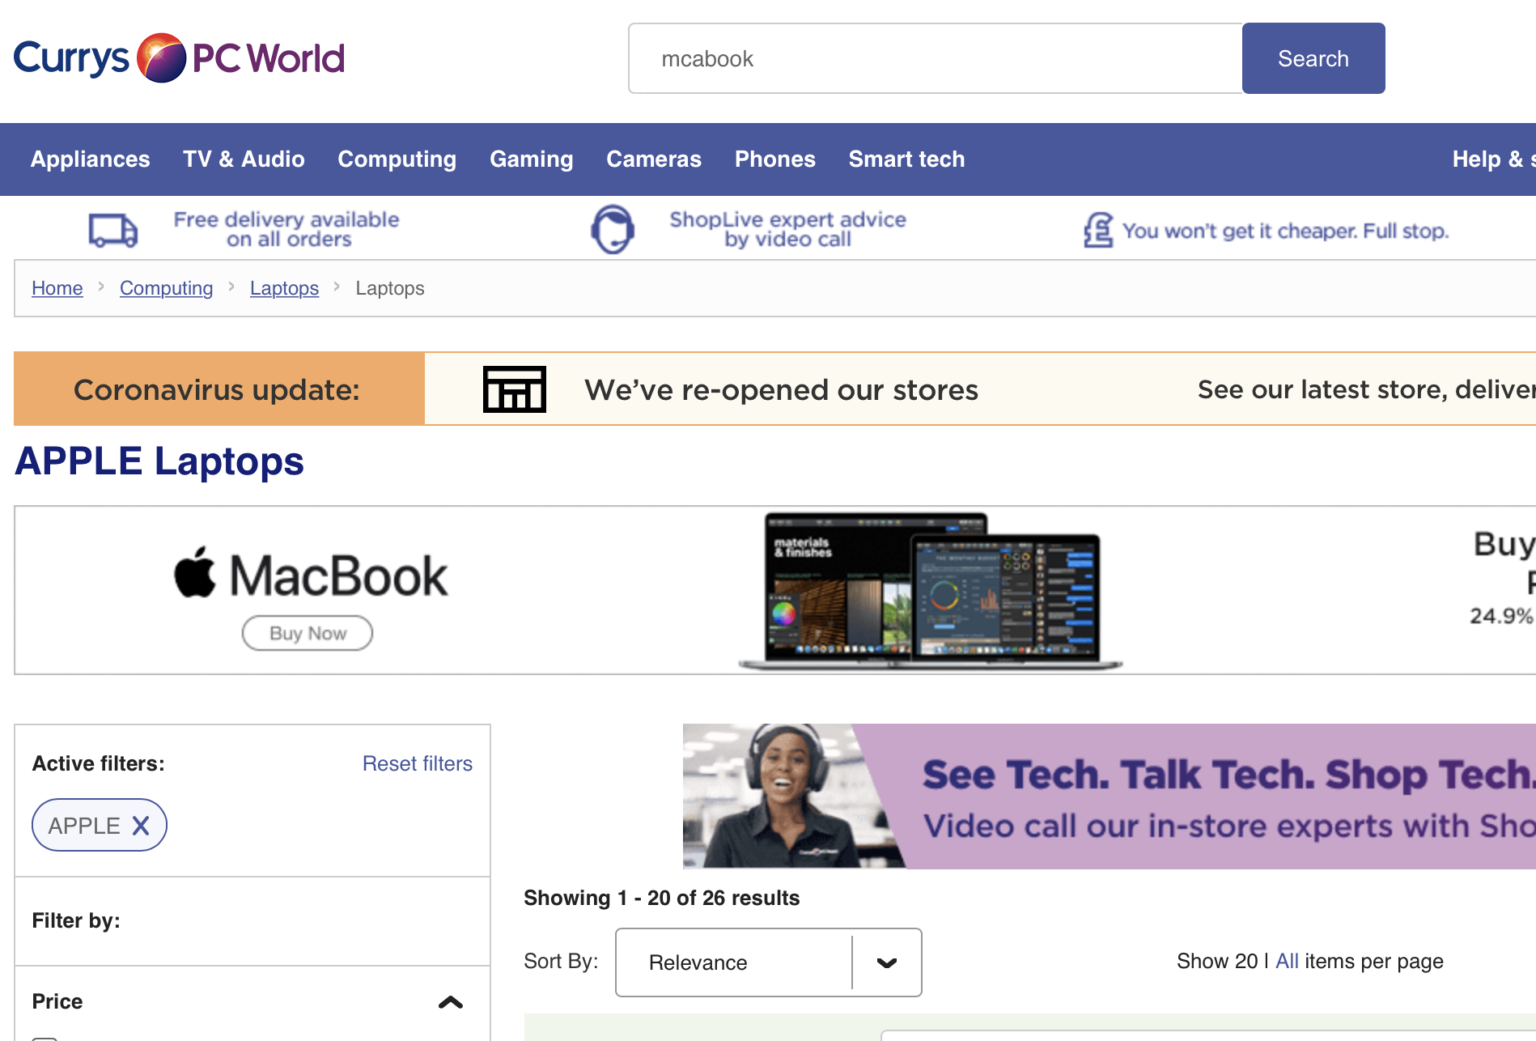Click the ShopLive headset icon
Image resolution: width=1536 pixels, height=1041 pixels.
pyautogui.click(x=613, y=229)
